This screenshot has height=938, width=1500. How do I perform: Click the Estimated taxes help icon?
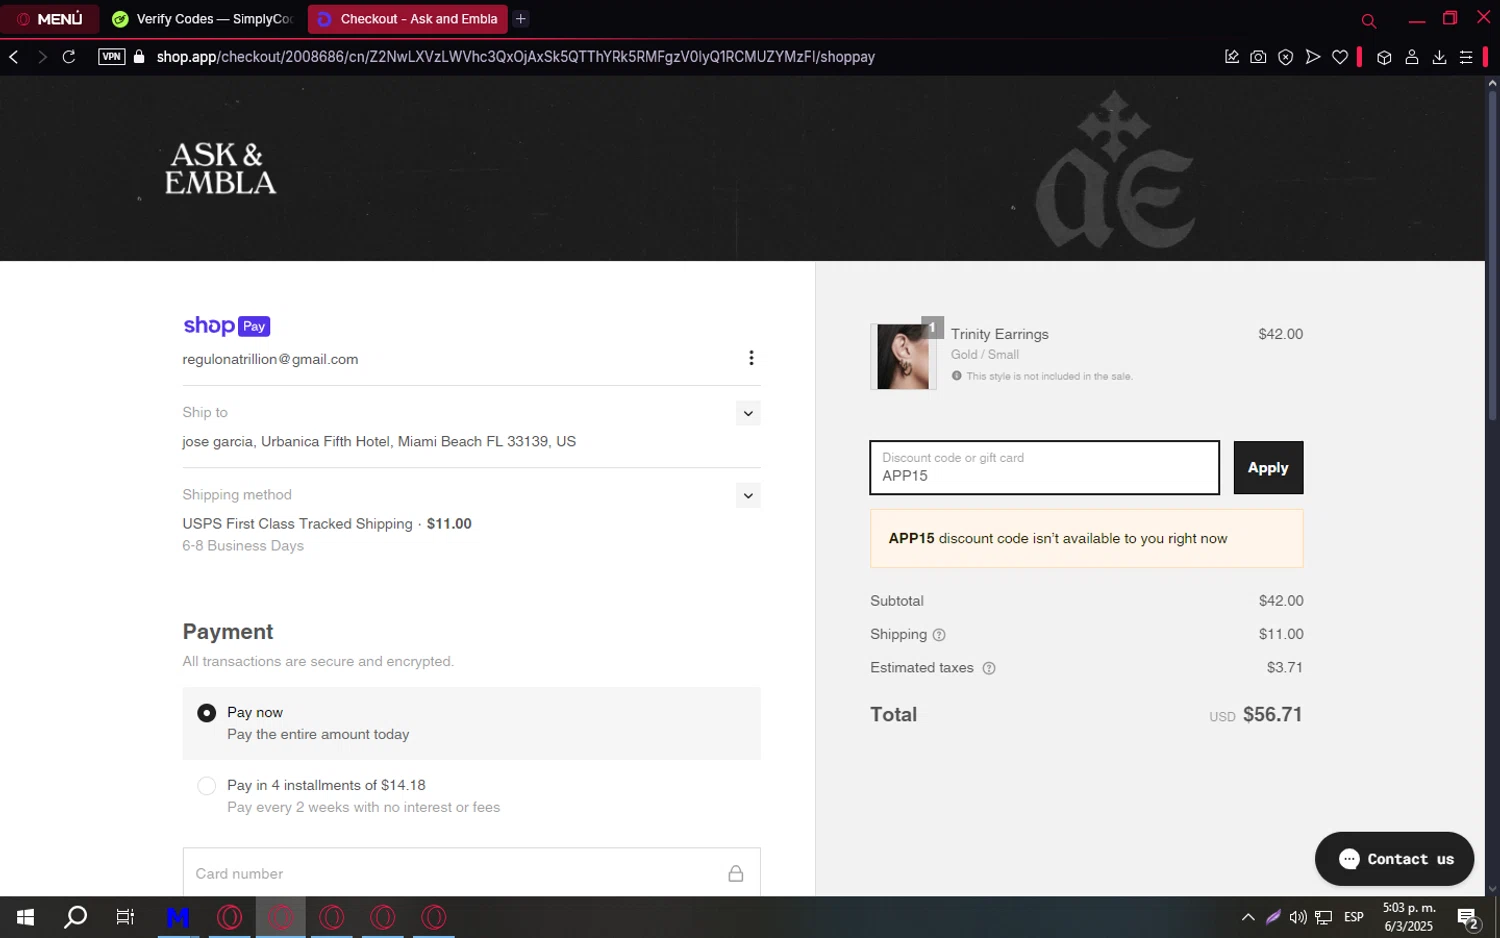click(x=989, y=668)
